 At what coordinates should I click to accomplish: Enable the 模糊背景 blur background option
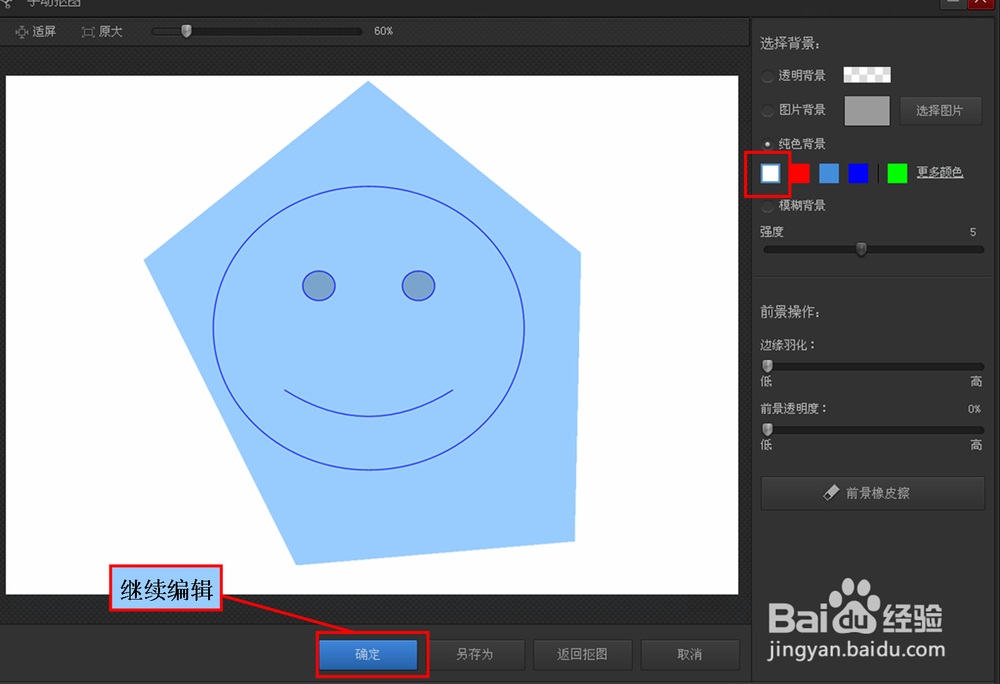click(x=767, y=205)
